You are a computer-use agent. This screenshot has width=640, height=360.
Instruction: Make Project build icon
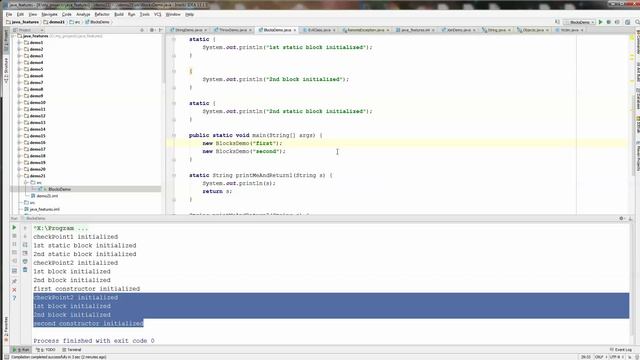tap(557, 22)
